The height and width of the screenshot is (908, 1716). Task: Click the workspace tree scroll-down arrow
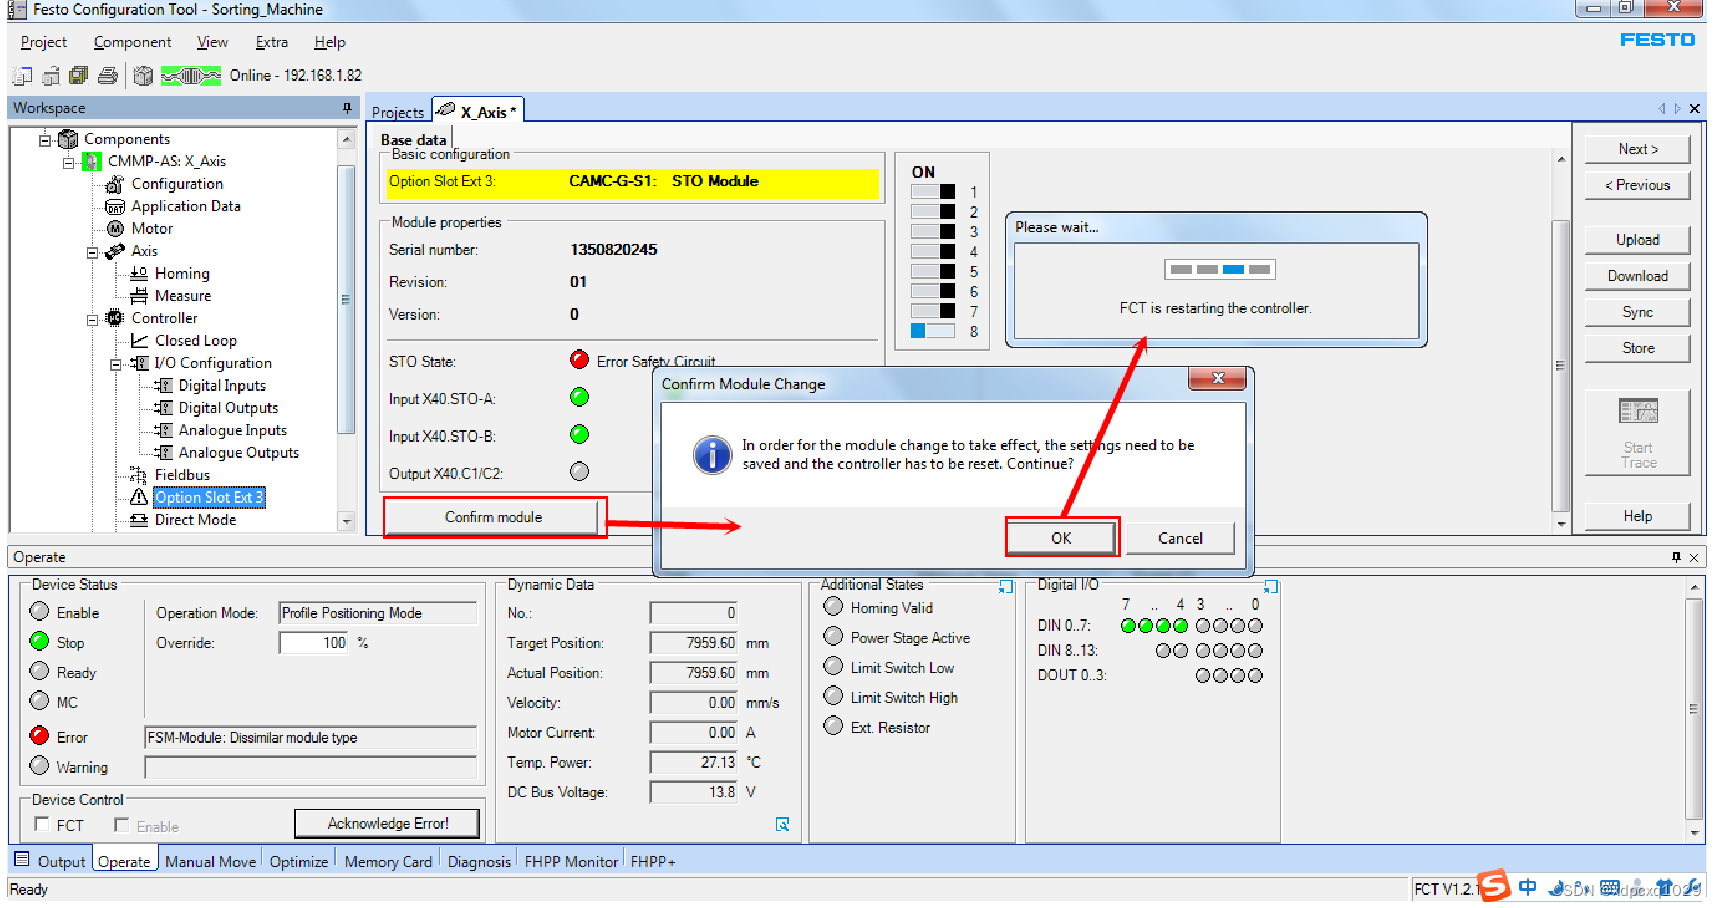point(347,521)
